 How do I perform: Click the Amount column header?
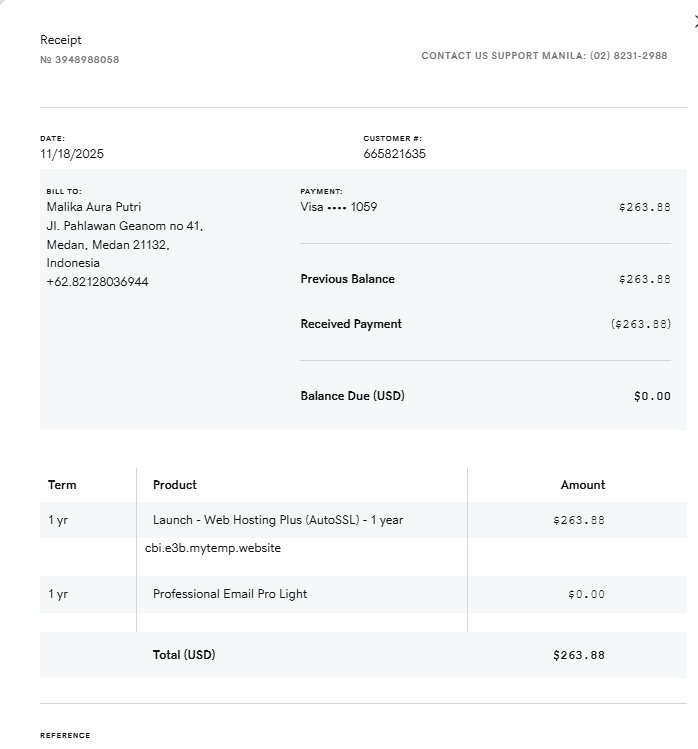pyautogui.click(x=582, y=485)
